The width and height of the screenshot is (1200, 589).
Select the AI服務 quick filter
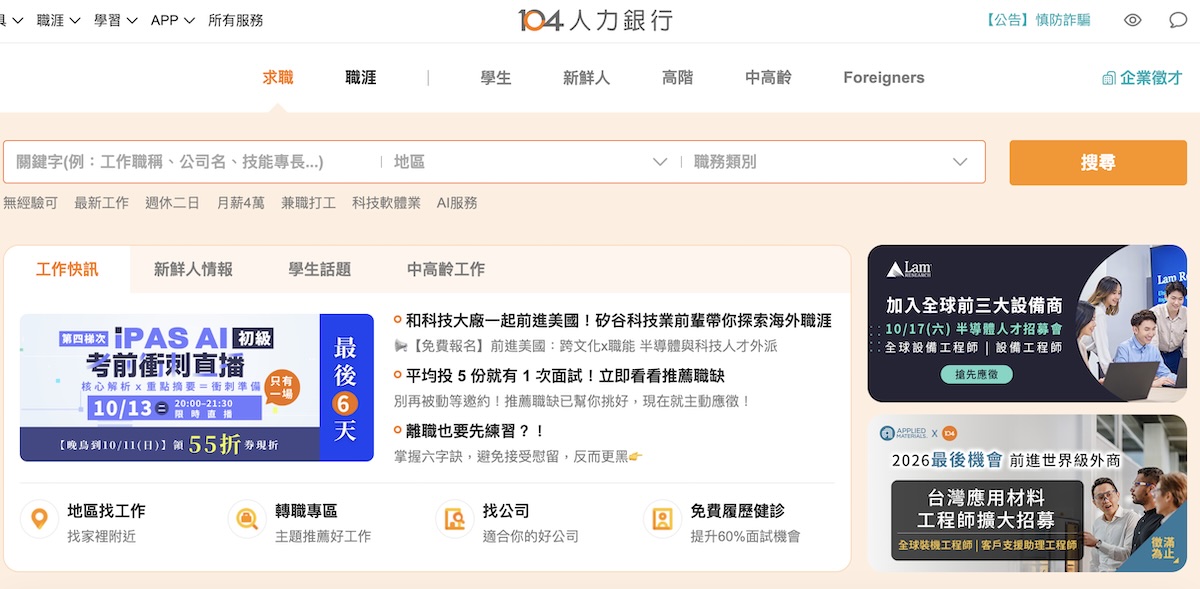pos(457,203)
